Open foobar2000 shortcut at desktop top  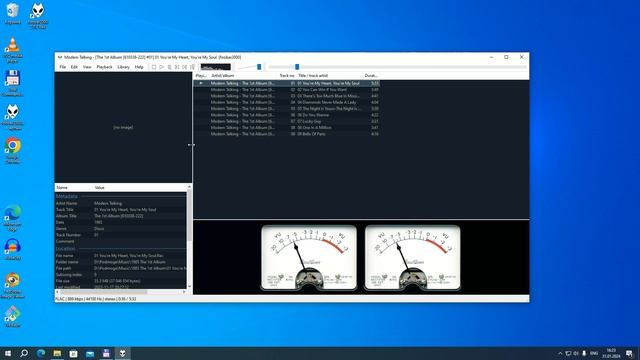click(38, 16)
